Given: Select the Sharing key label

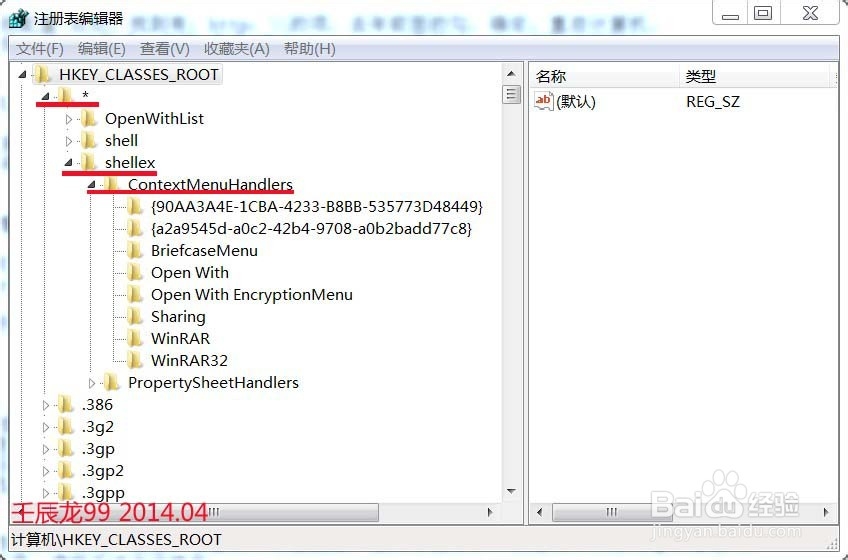Looking at the screenshot, I should point(178,317).
